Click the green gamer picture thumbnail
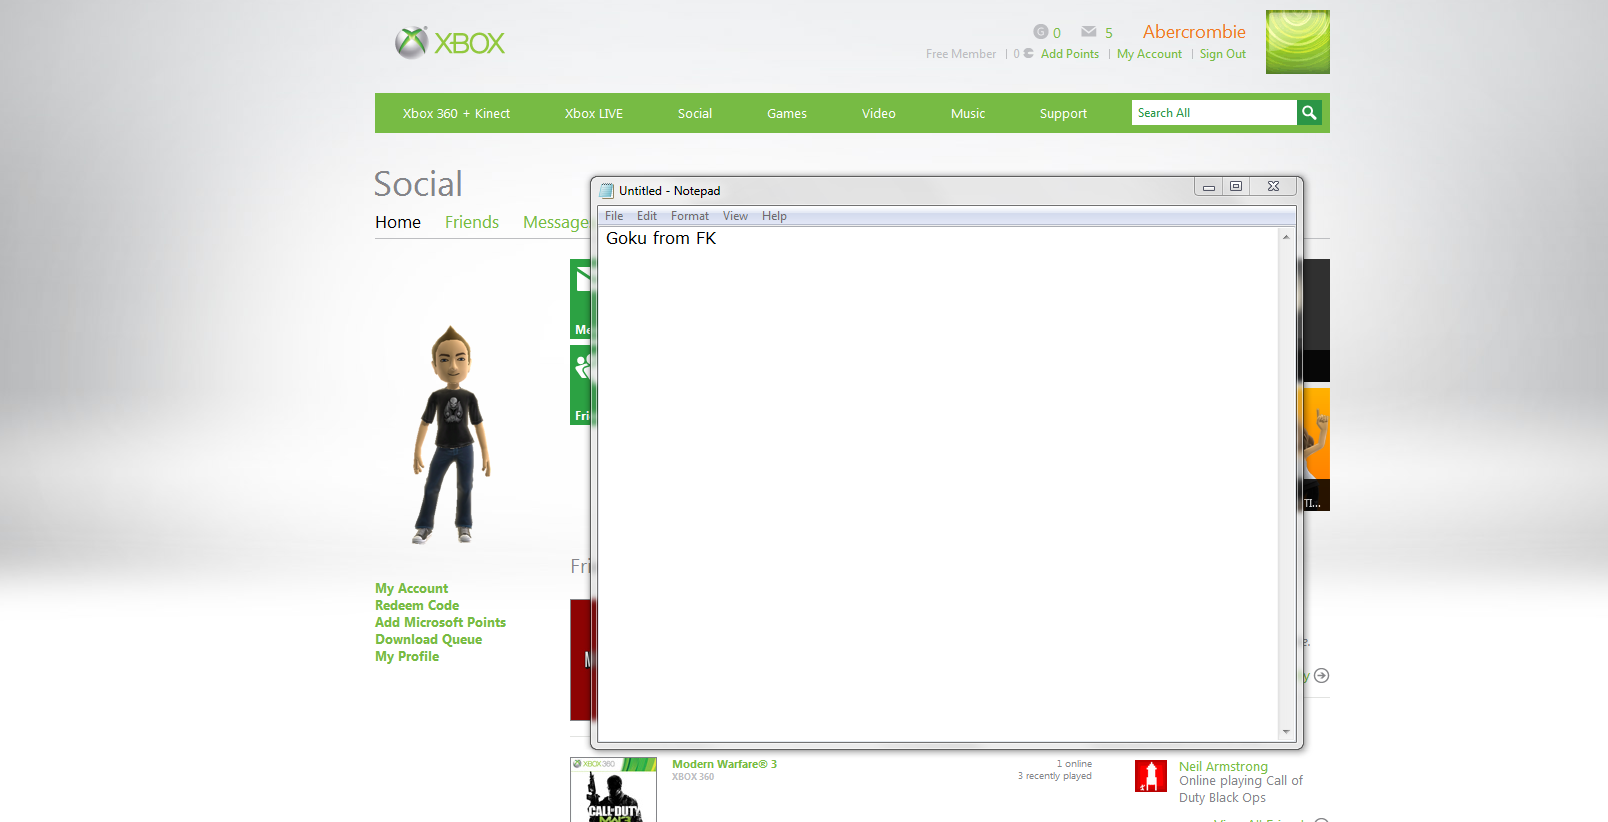The image size is (1608, 822). pyautogui.click(x=1298, y=42)
